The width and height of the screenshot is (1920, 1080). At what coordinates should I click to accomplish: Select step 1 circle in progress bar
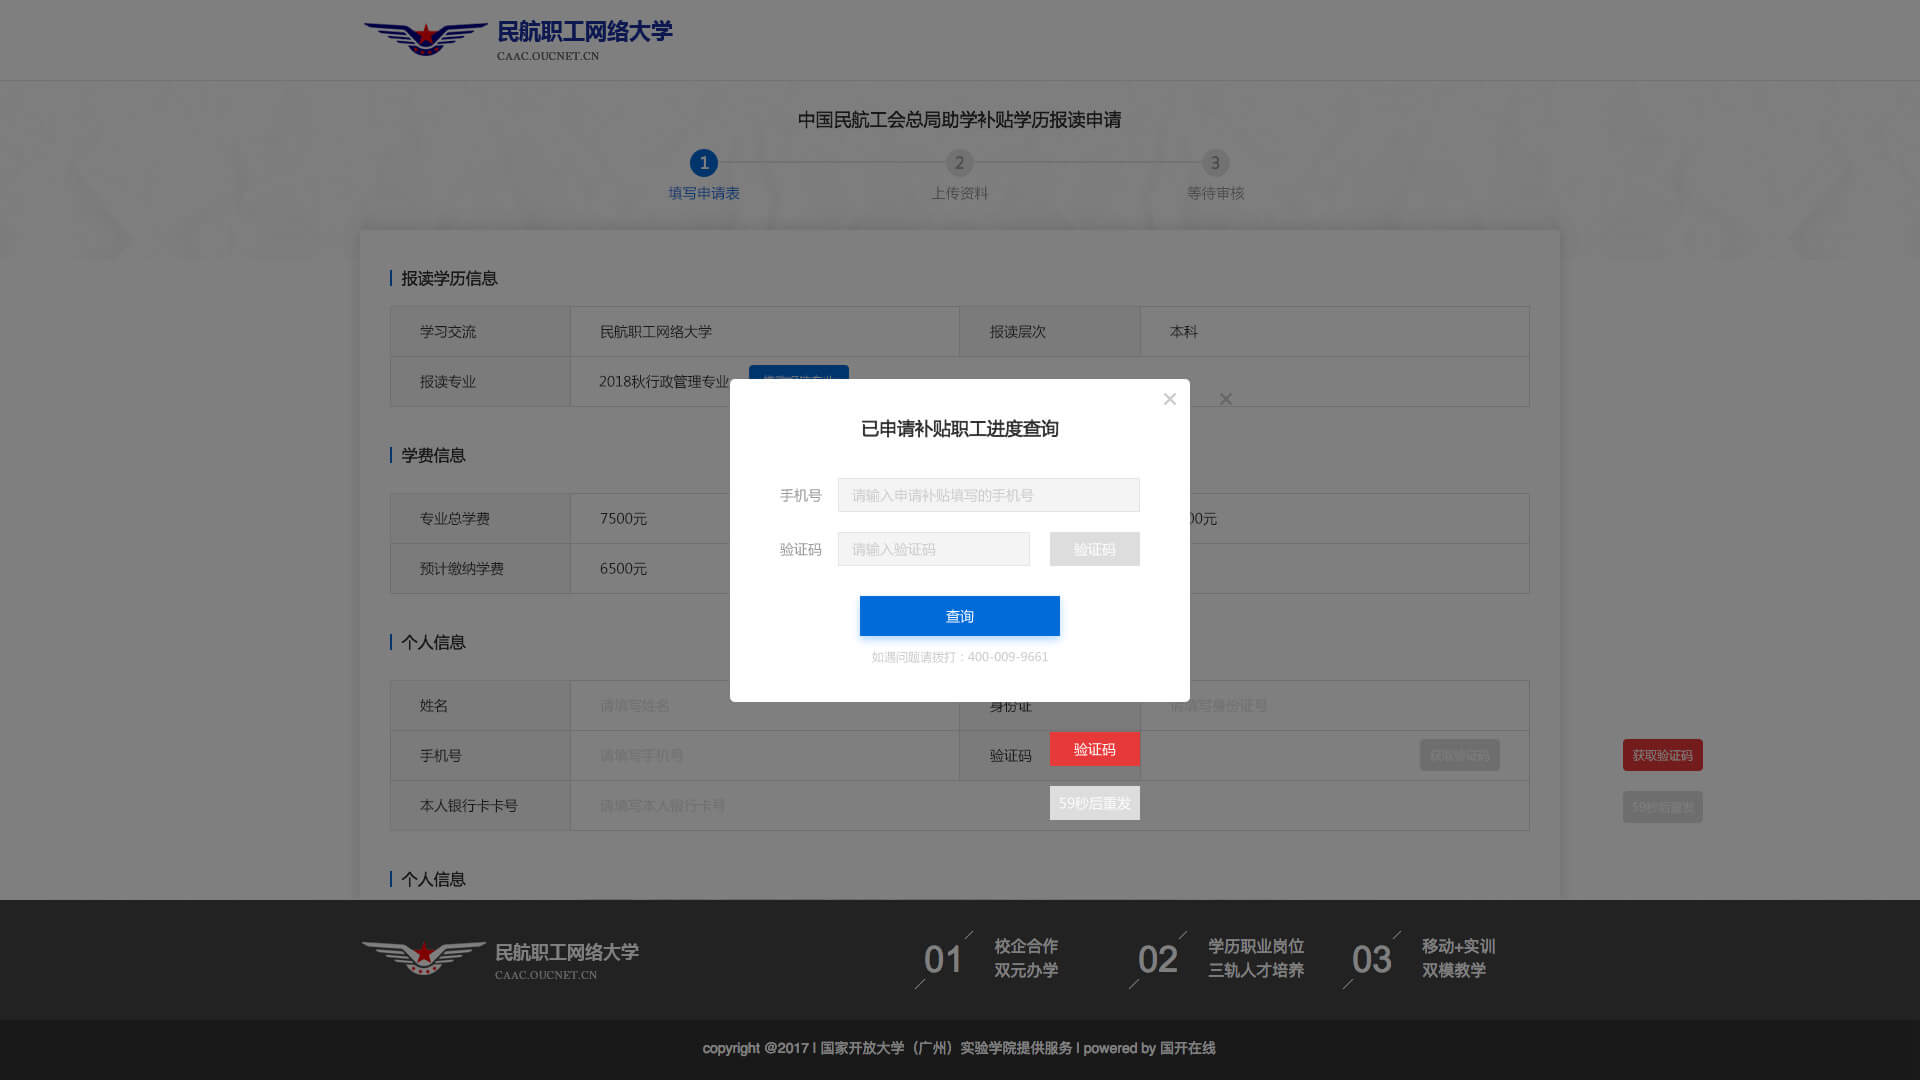(703, 163)
